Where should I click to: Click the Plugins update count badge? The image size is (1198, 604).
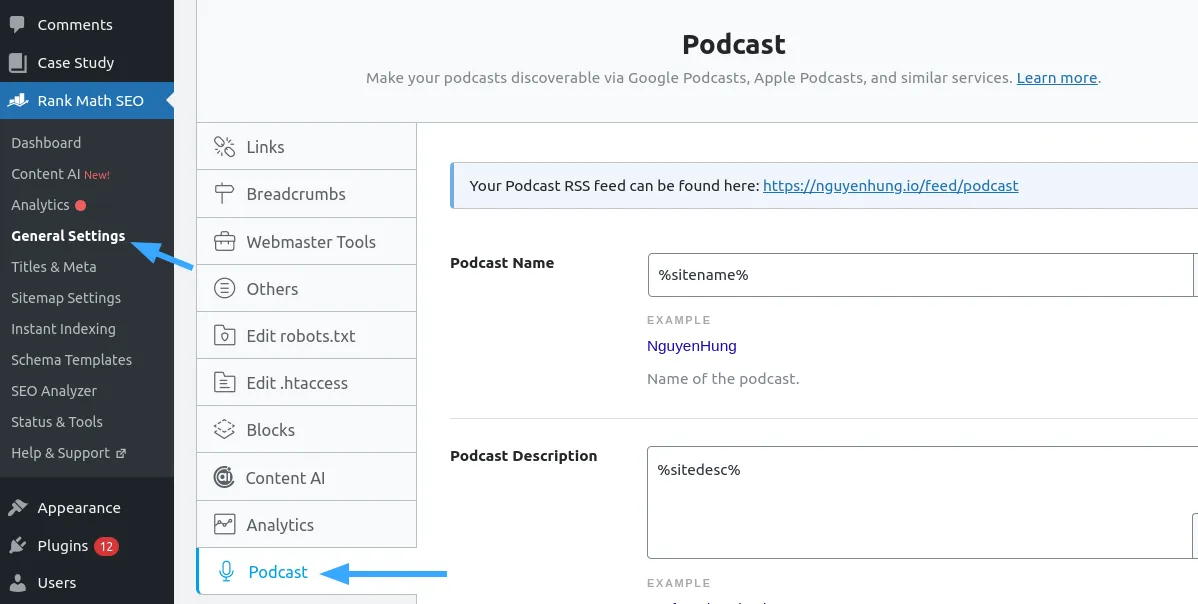point(106,547)
